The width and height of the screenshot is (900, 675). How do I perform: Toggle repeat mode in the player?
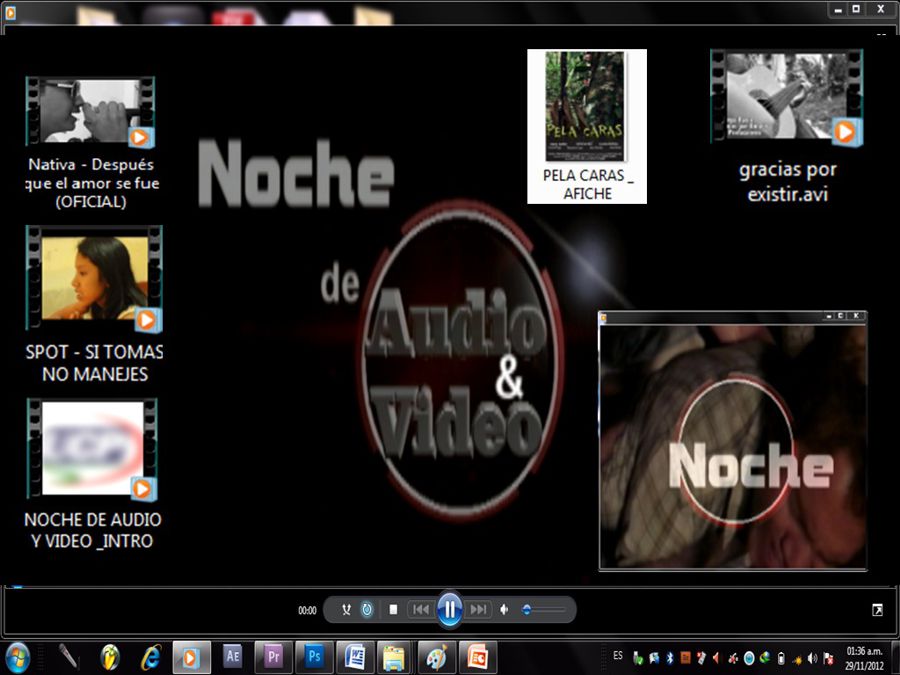pyautogui.click(x=367, y=609)
